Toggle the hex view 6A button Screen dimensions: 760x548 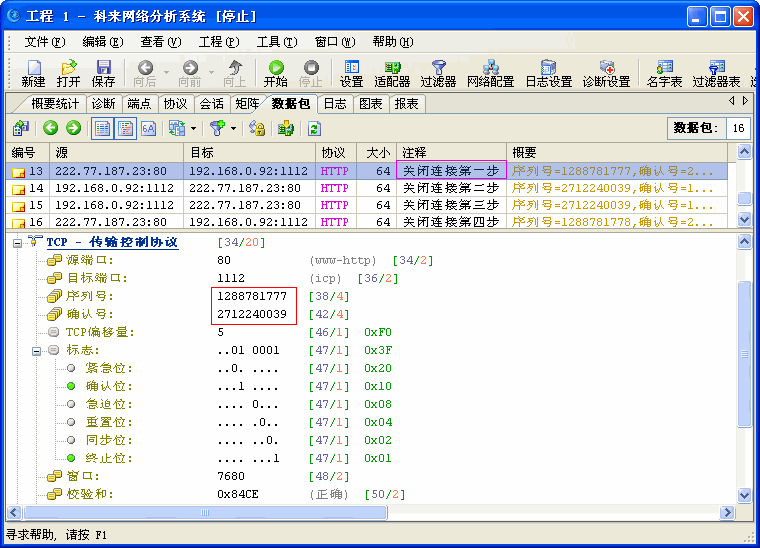[x=148, y=128]
